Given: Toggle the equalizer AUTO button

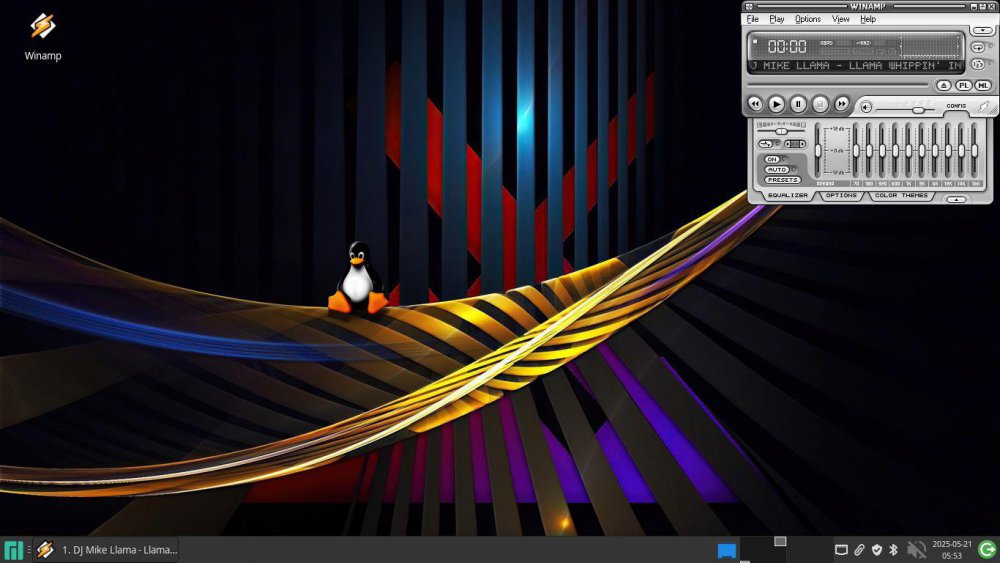Looking at the screenshot, I should tap(776, 169).
